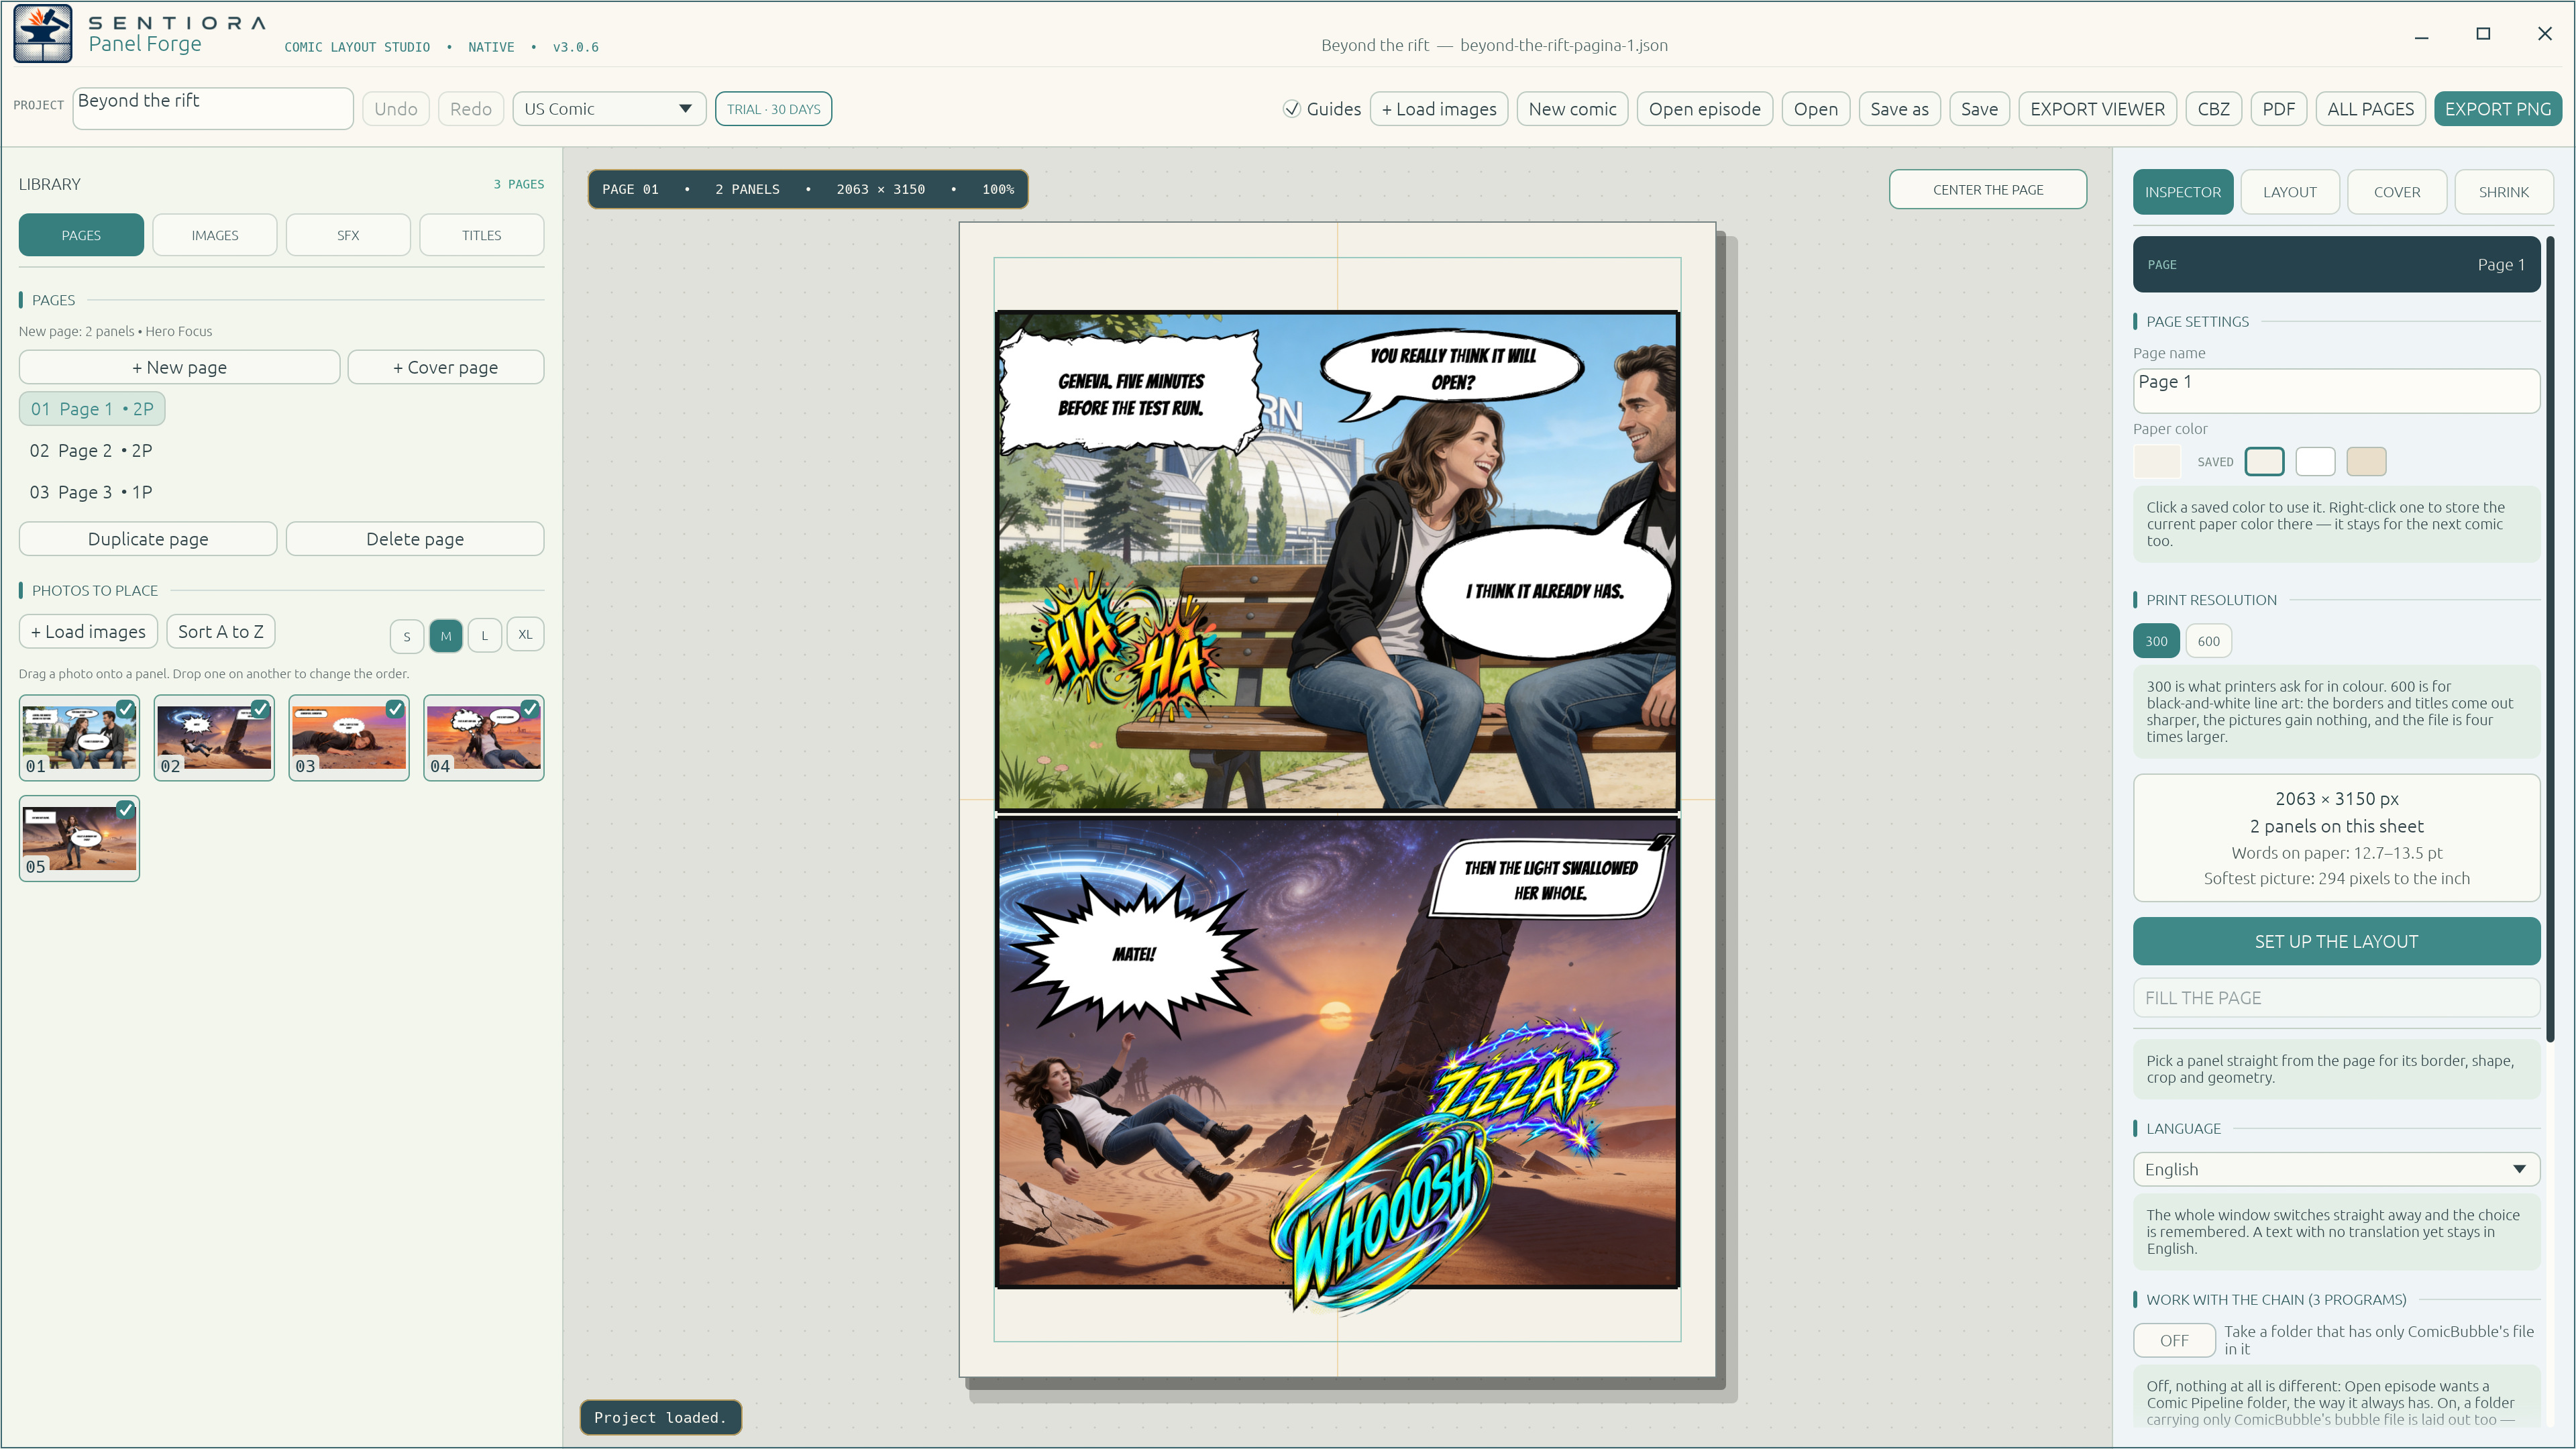Select photo thumbnail 01
Image resolution: width=2576 pixels, height=1449 pixels.
[x=79, y=738]
